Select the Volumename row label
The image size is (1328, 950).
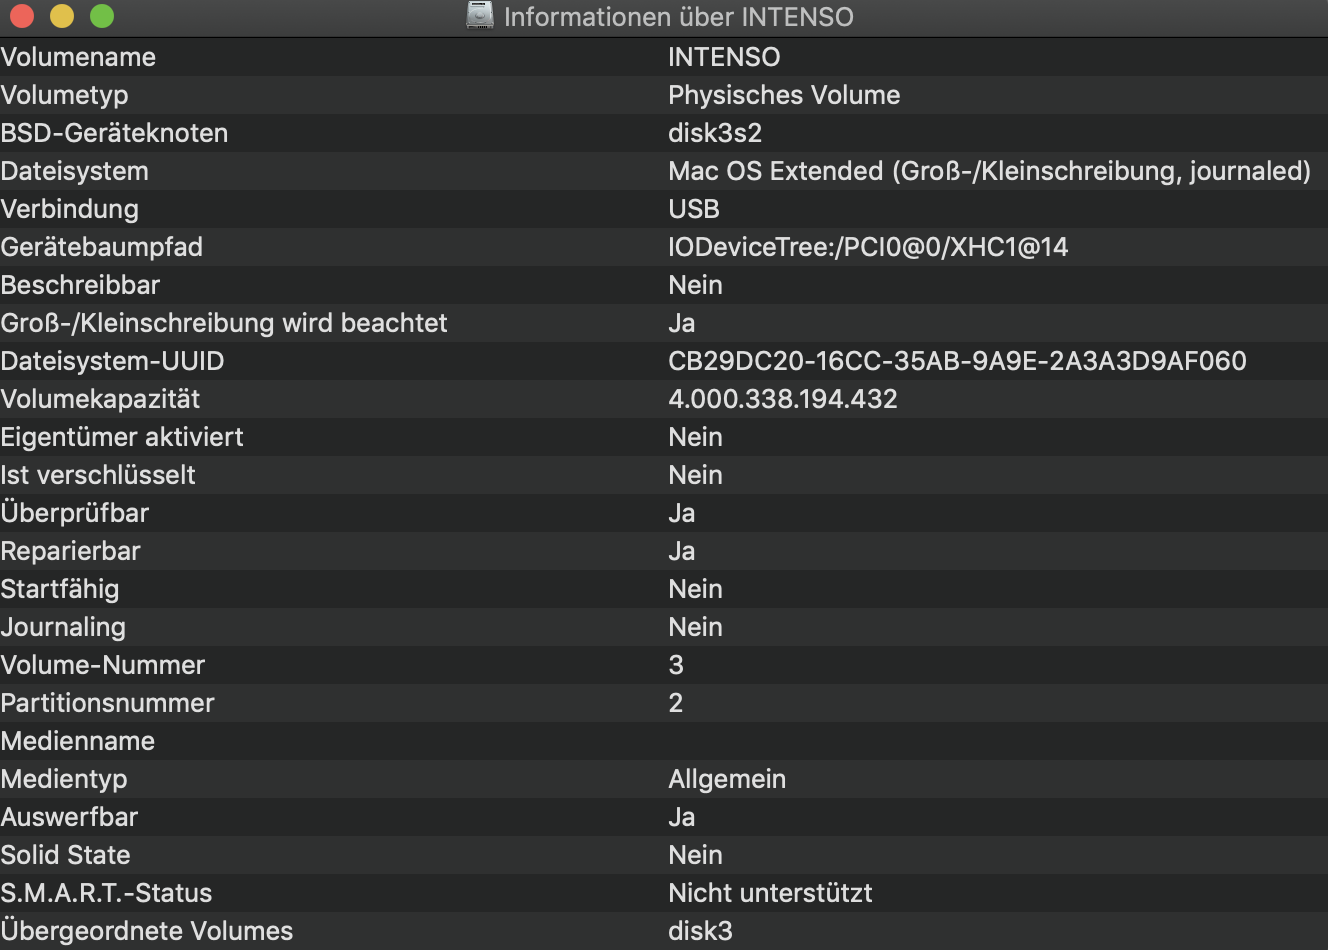78,57
